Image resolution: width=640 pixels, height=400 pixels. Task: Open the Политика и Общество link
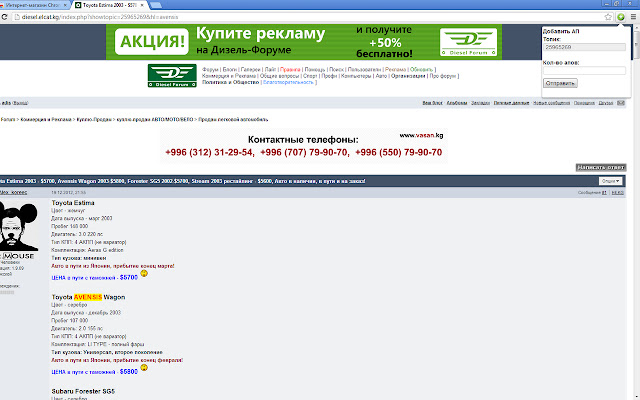231,82
